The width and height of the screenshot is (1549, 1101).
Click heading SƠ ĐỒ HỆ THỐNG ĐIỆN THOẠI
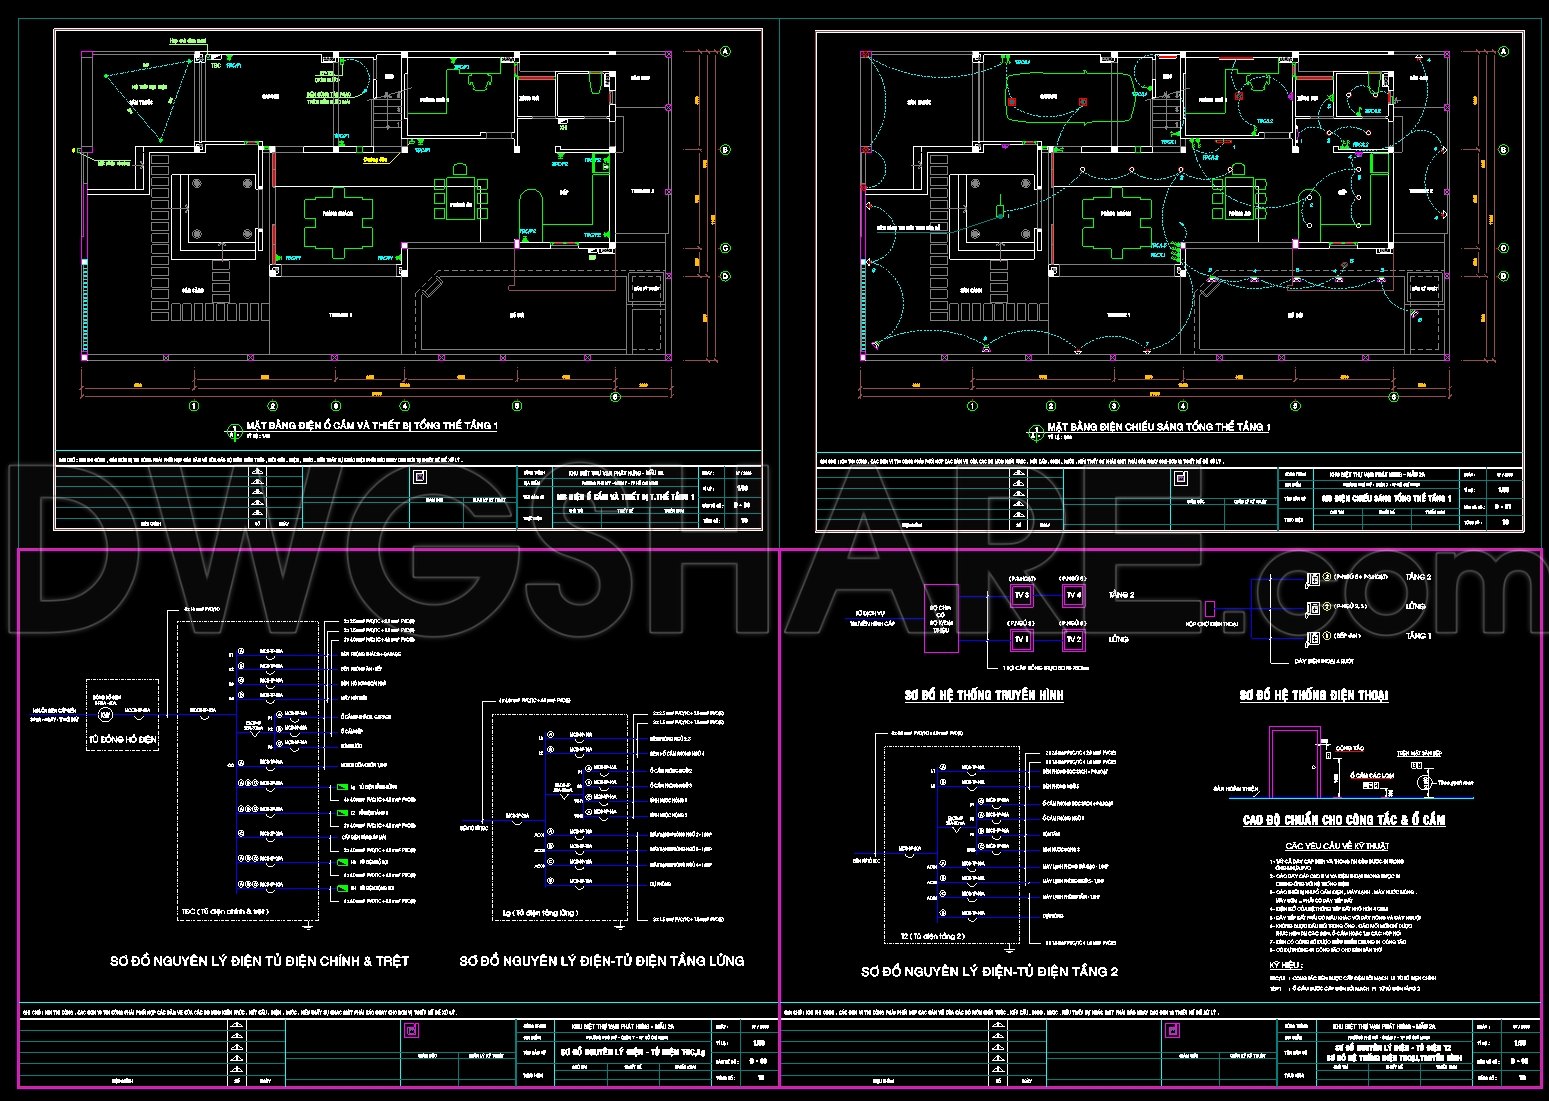tap(1314, 695)
